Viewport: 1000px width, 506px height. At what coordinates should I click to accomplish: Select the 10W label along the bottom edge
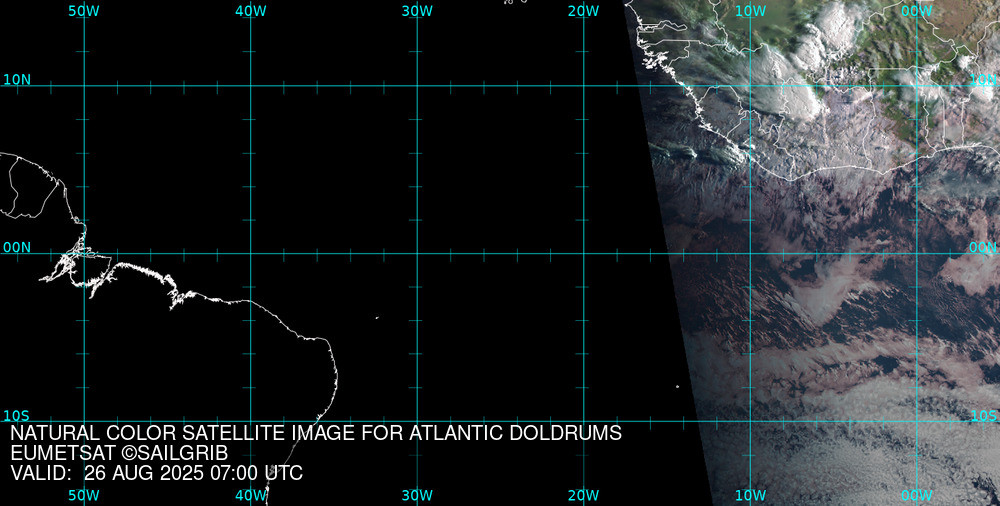750,496
